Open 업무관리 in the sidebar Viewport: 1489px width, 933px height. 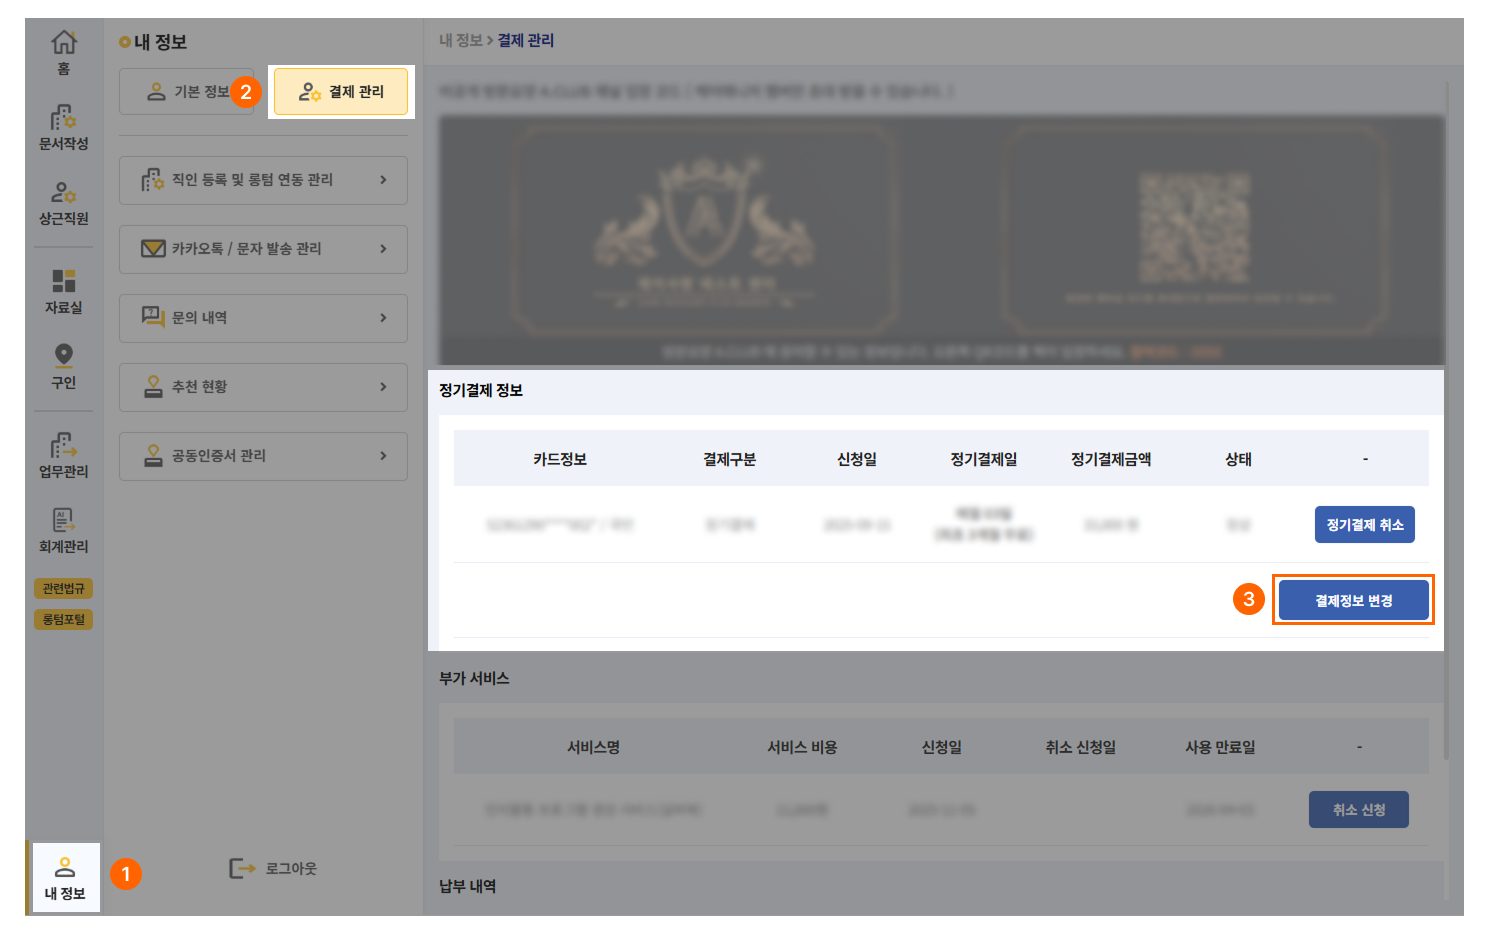click(x=63, y=446)
